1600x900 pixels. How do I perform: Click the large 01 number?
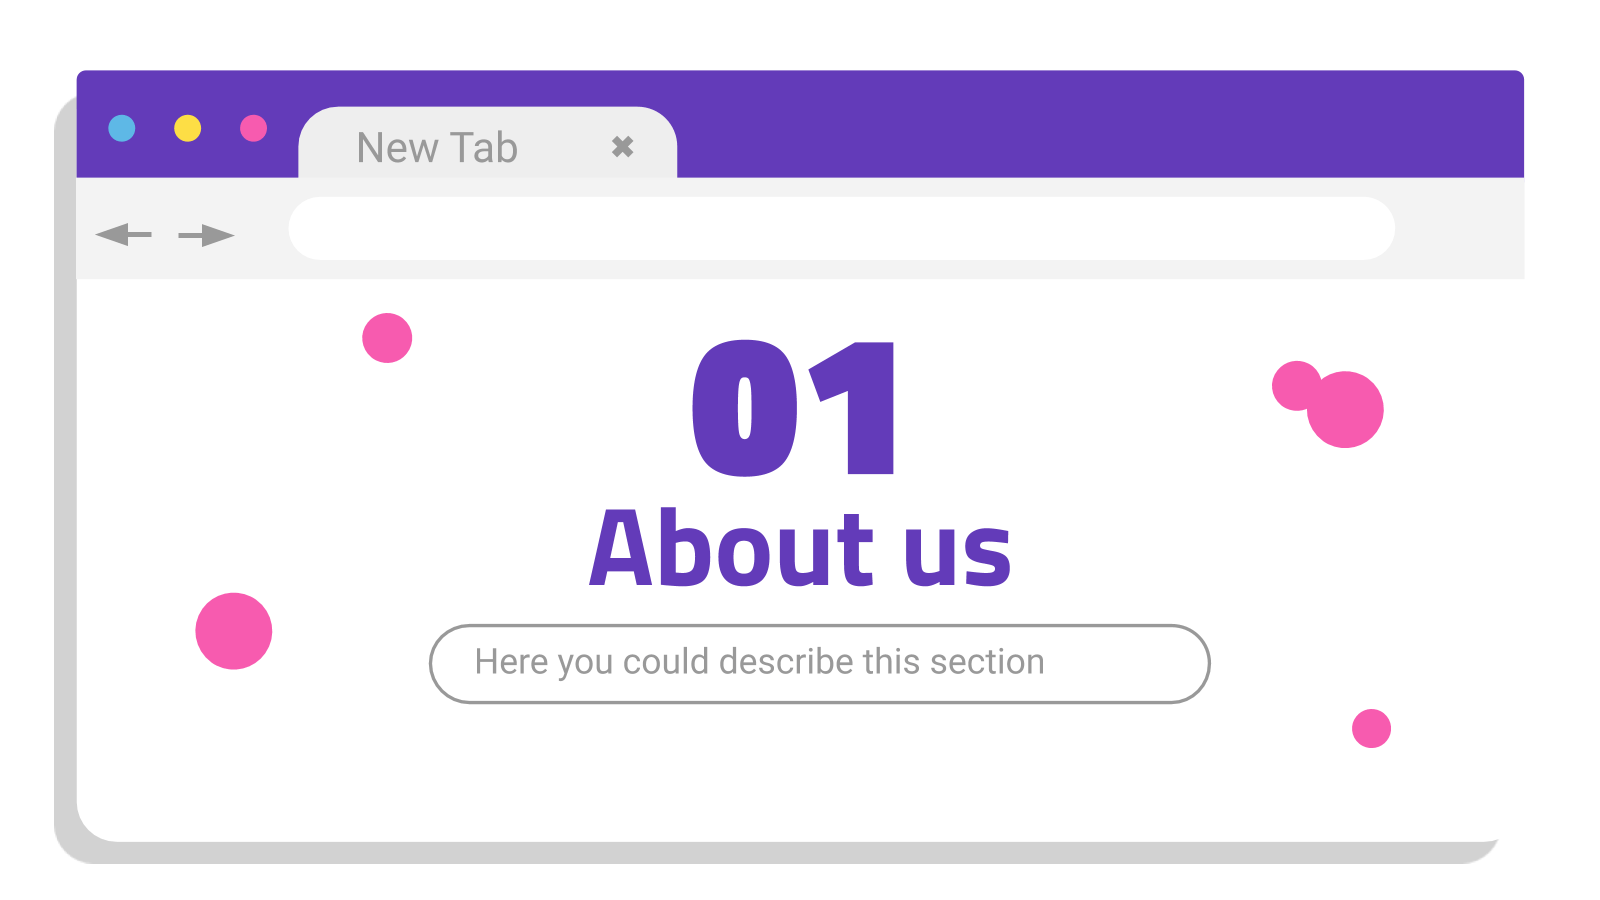793,408
